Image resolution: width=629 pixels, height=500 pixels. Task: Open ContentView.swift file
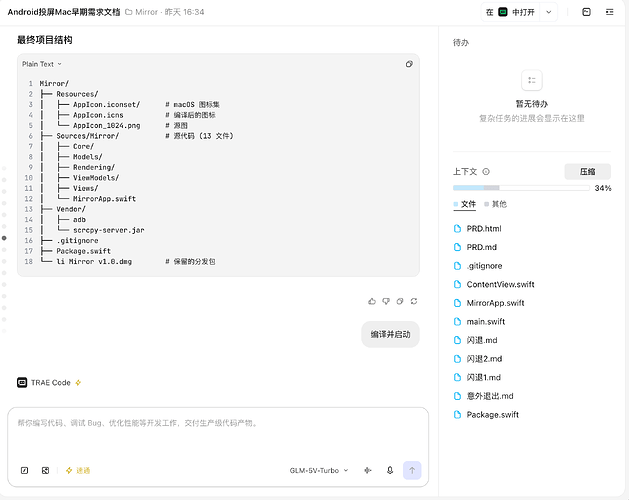click(494, 285)
